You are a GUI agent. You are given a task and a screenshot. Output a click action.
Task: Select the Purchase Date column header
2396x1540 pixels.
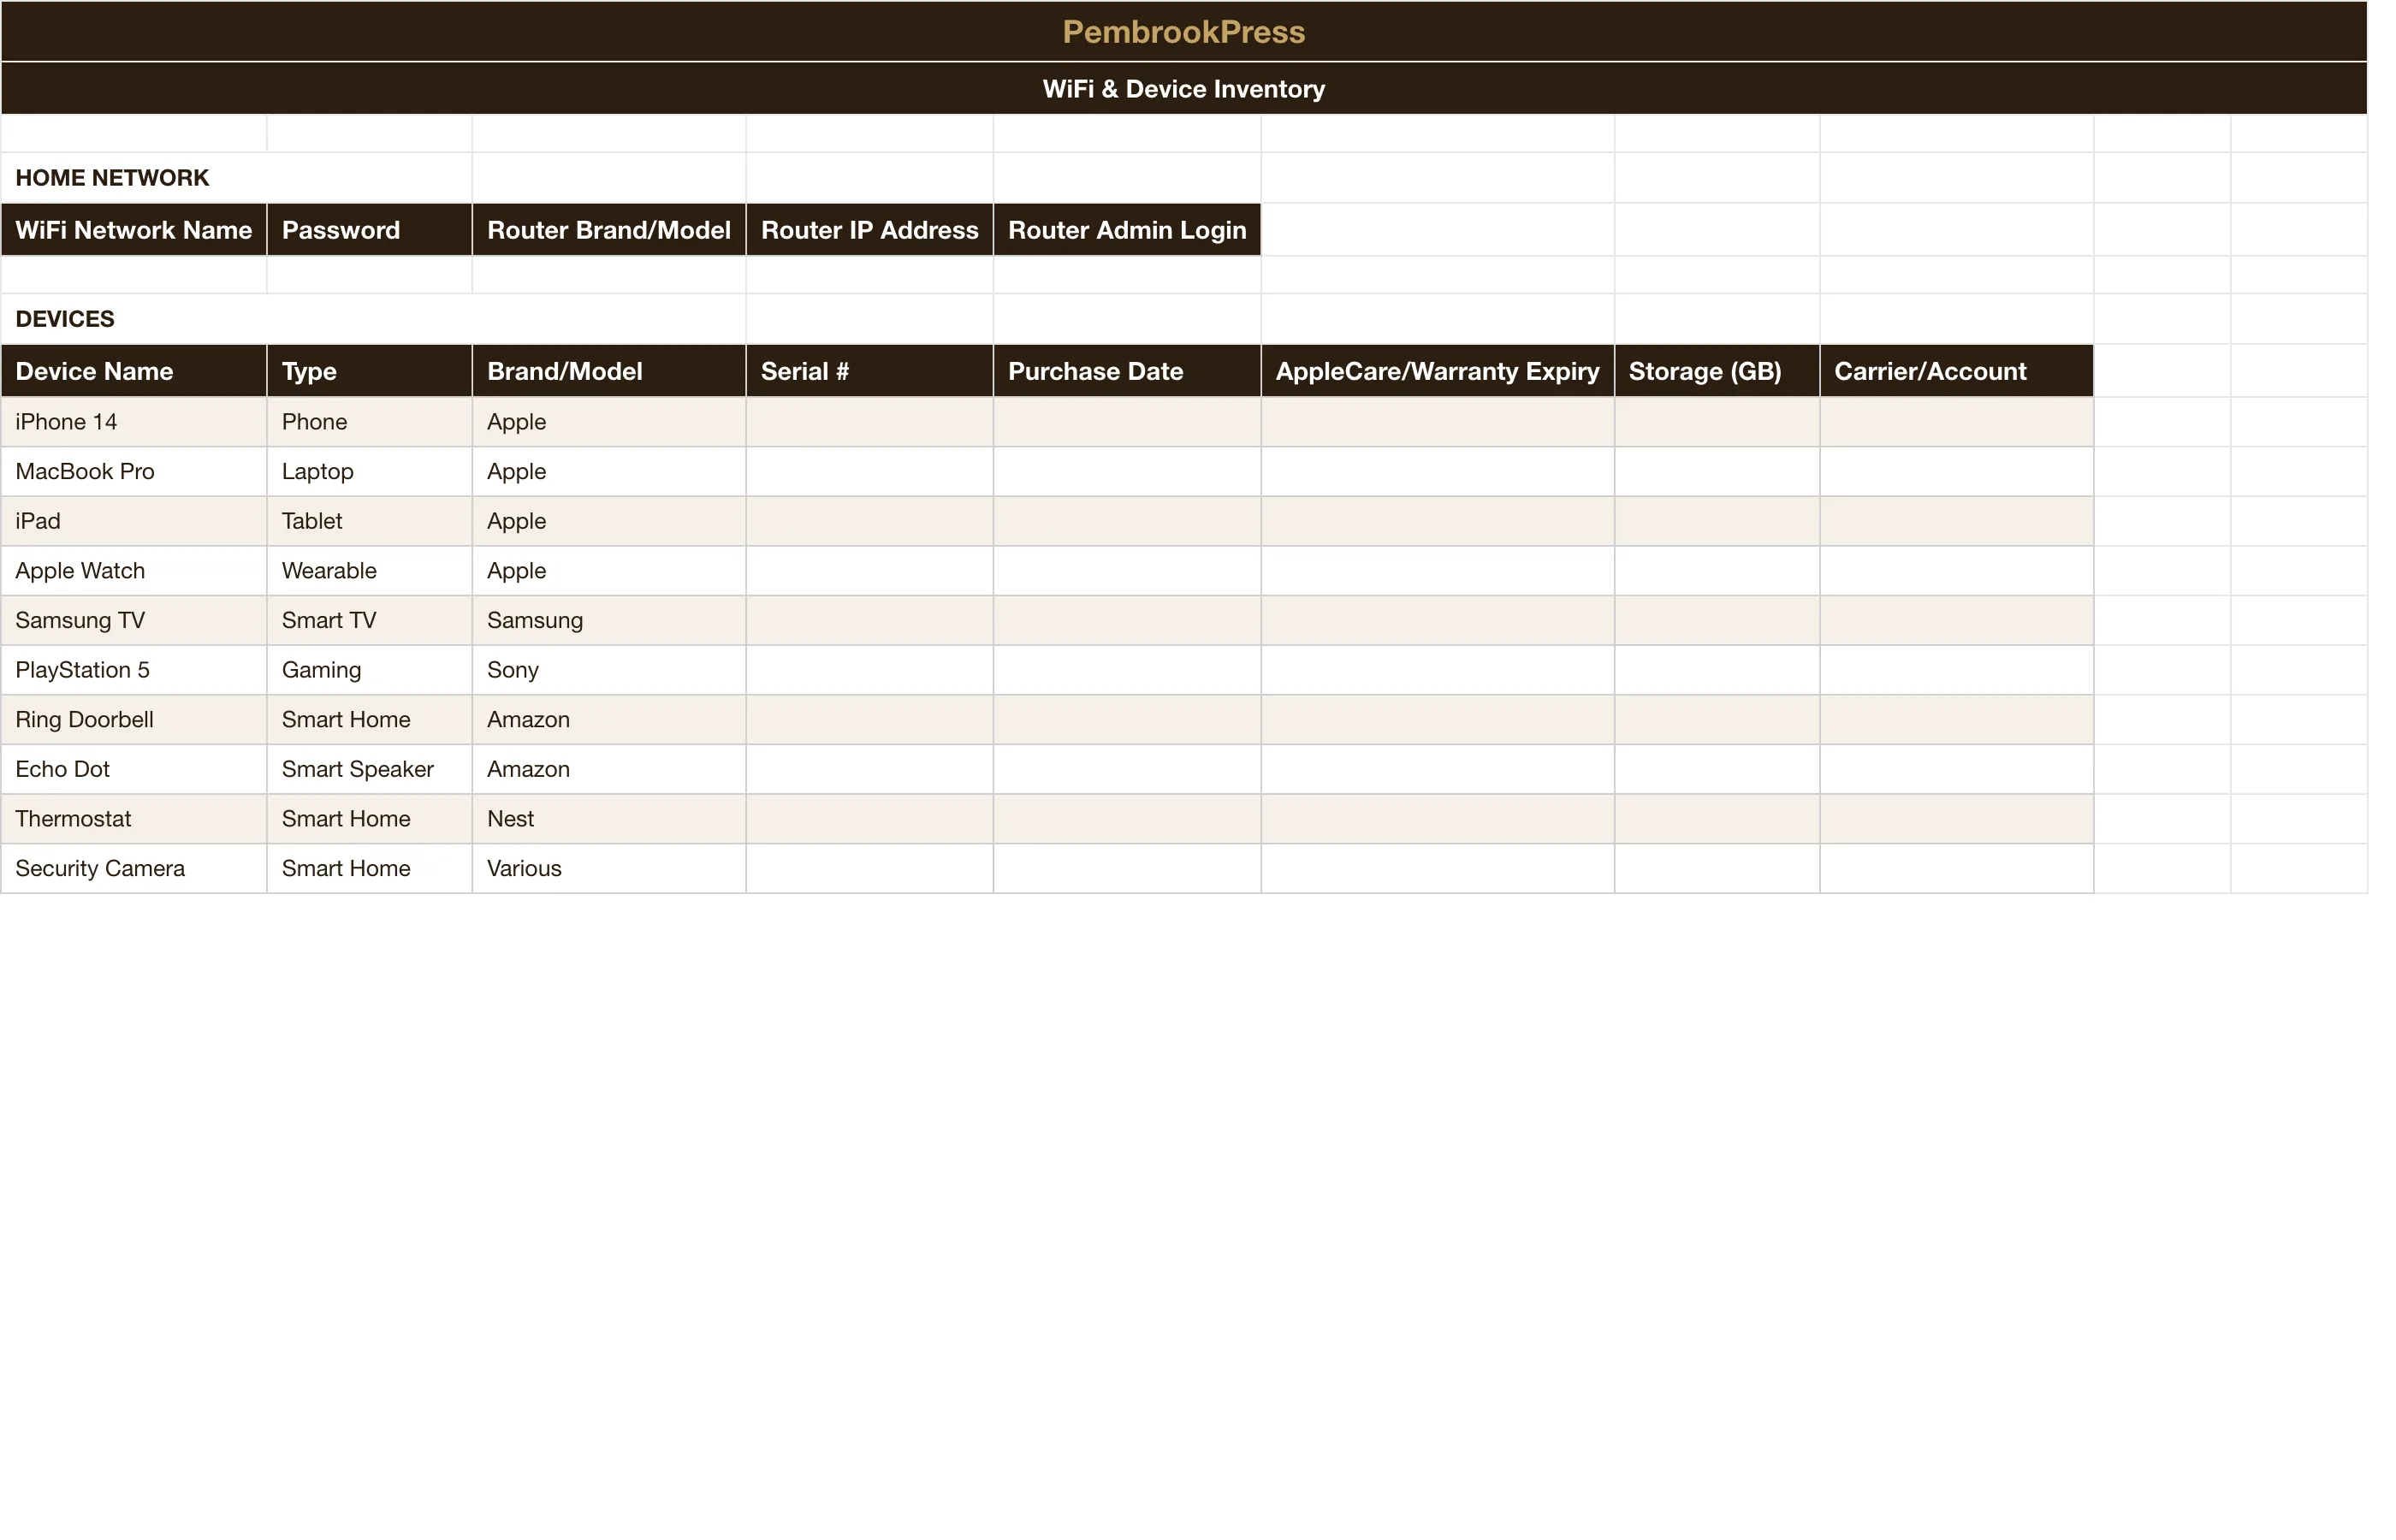pos(1127,371)
